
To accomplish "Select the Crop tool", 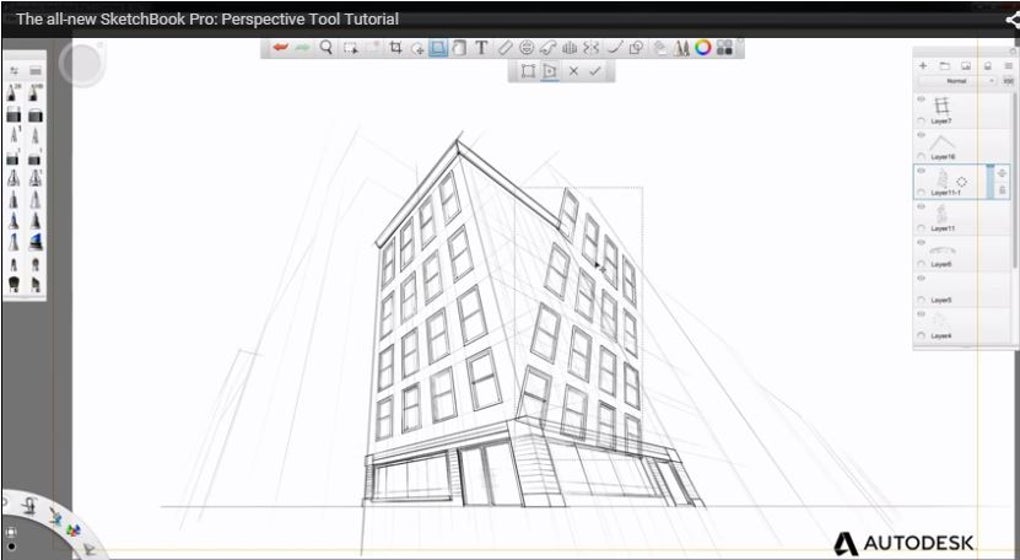I will pyautogui.click(x=396, y=47).
